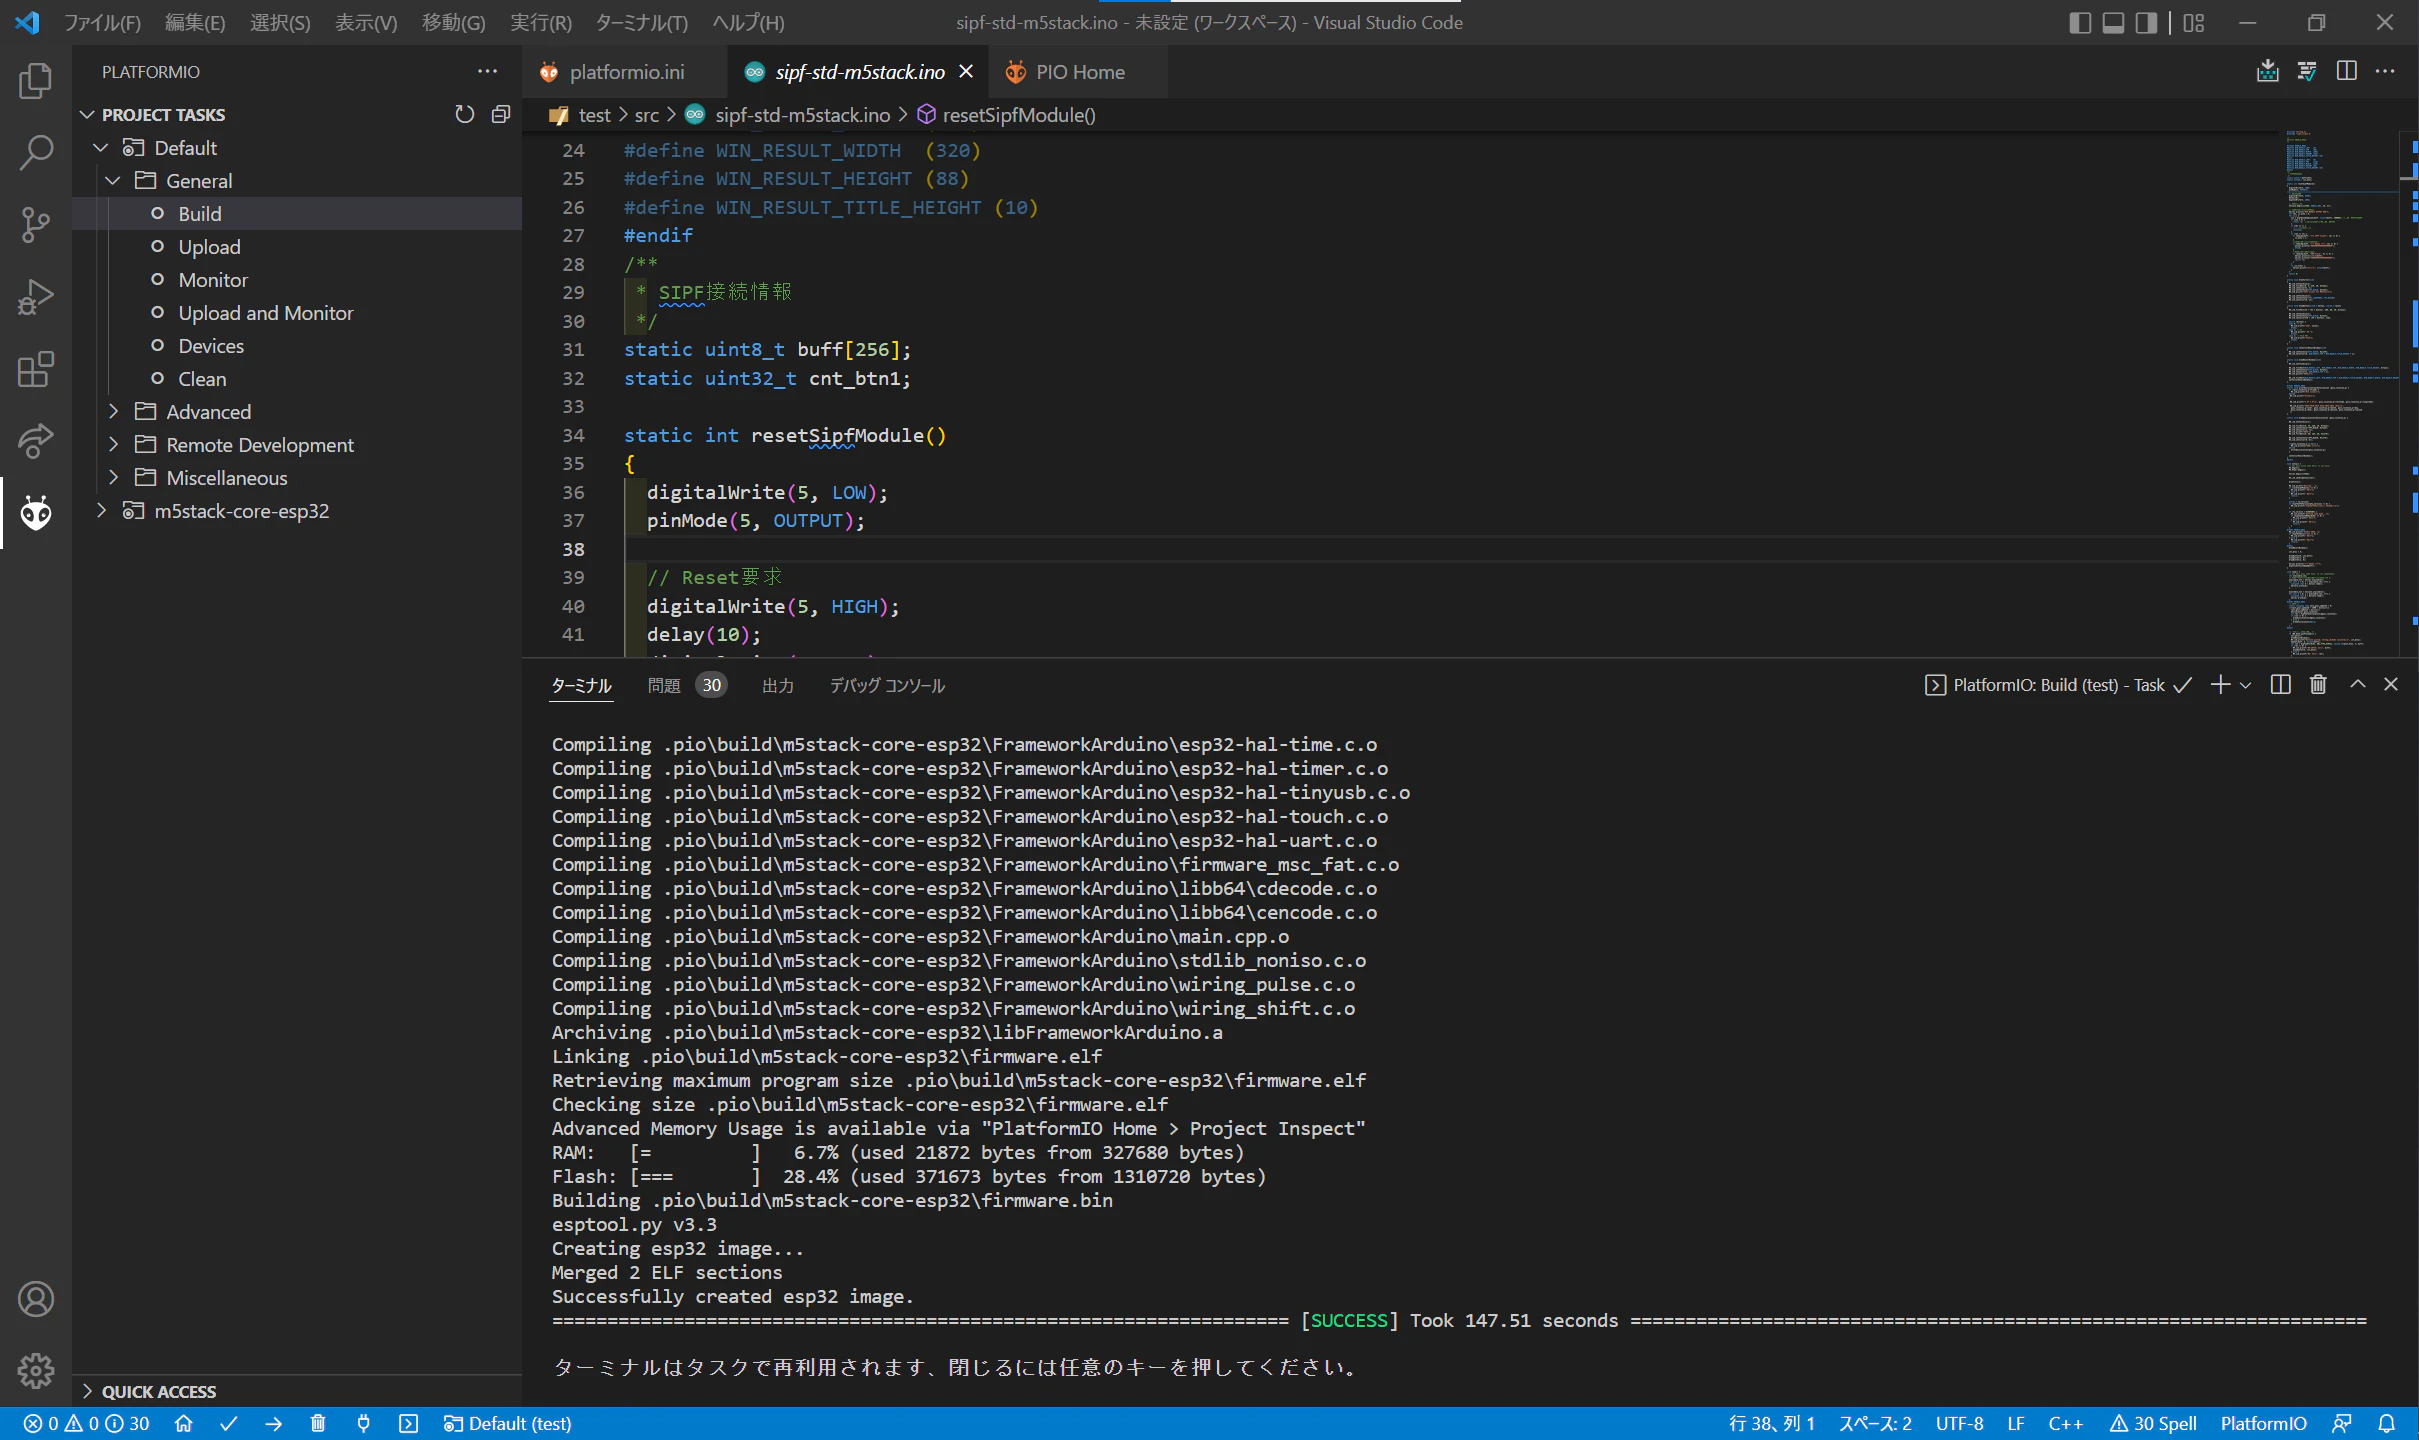
Task: Open the Run and Debug view
Action: point(36,297)
